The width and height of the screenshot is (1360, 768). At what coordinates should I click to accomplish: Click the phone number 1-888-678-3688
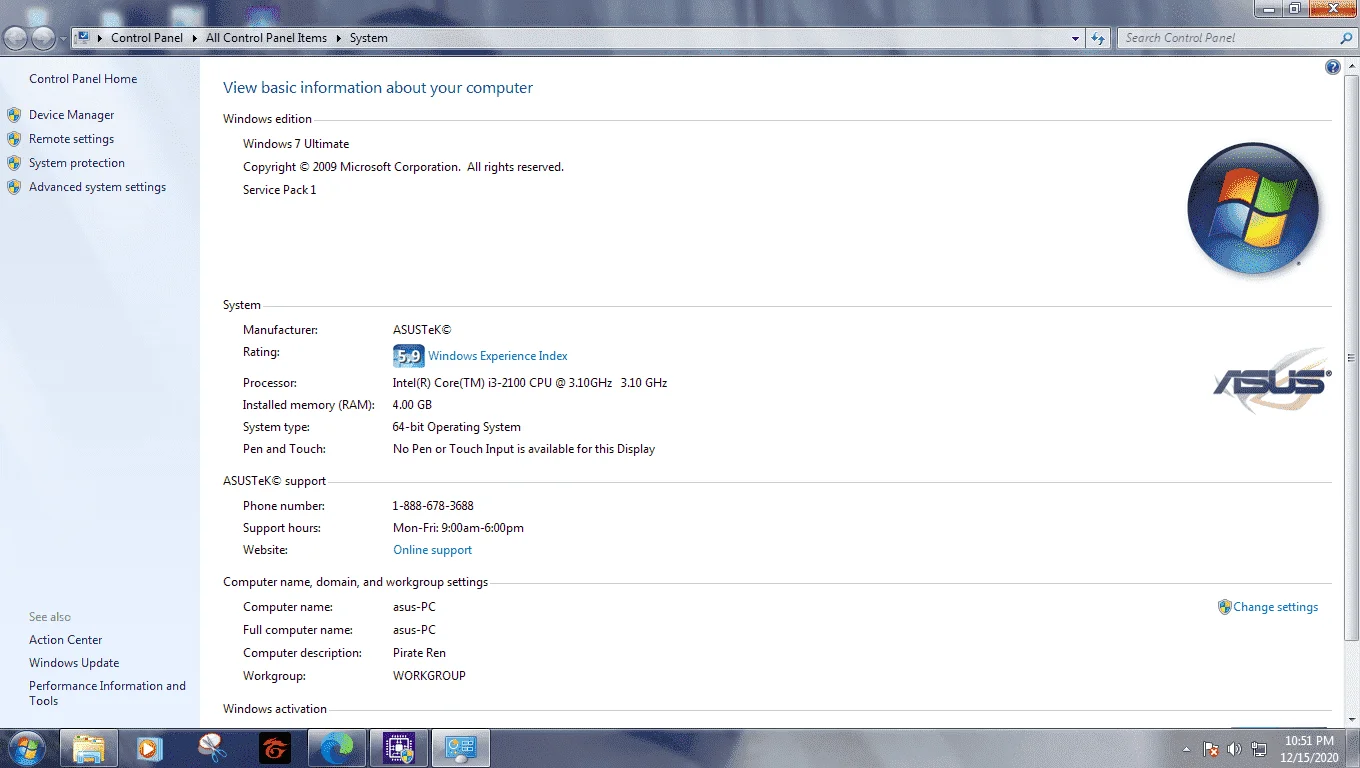[x=433, y=506]
